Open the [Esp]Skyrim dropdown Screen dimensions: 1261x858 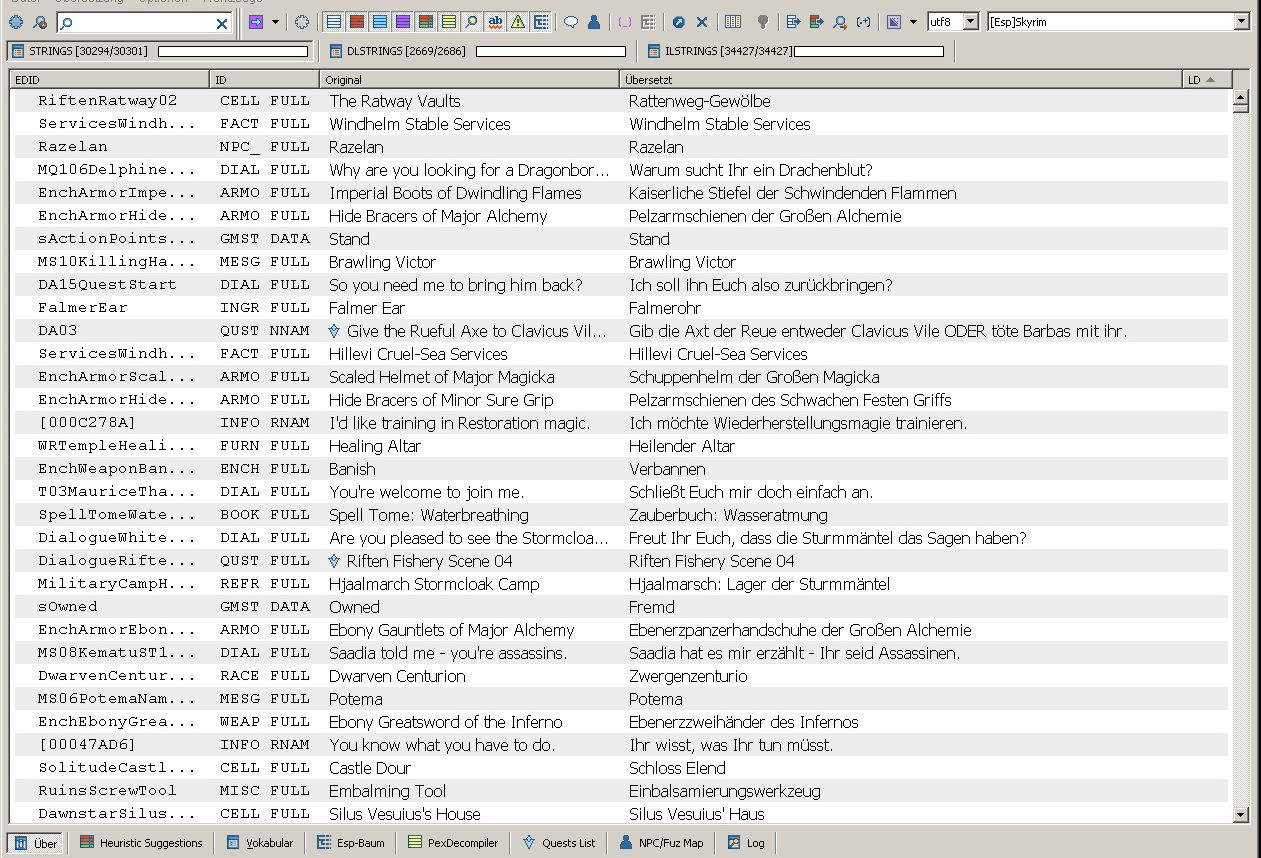[x=1241, y=22]
